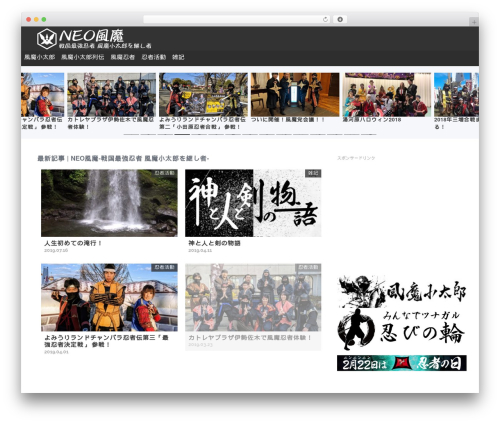Open the 神と人と剣の物語 article link

[214, 243]
